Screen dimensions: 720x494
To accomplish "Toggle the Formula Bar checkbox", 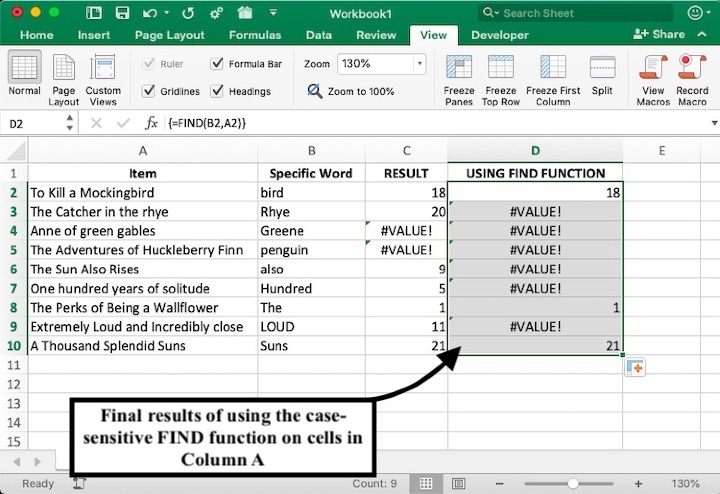I will (218, 64).
